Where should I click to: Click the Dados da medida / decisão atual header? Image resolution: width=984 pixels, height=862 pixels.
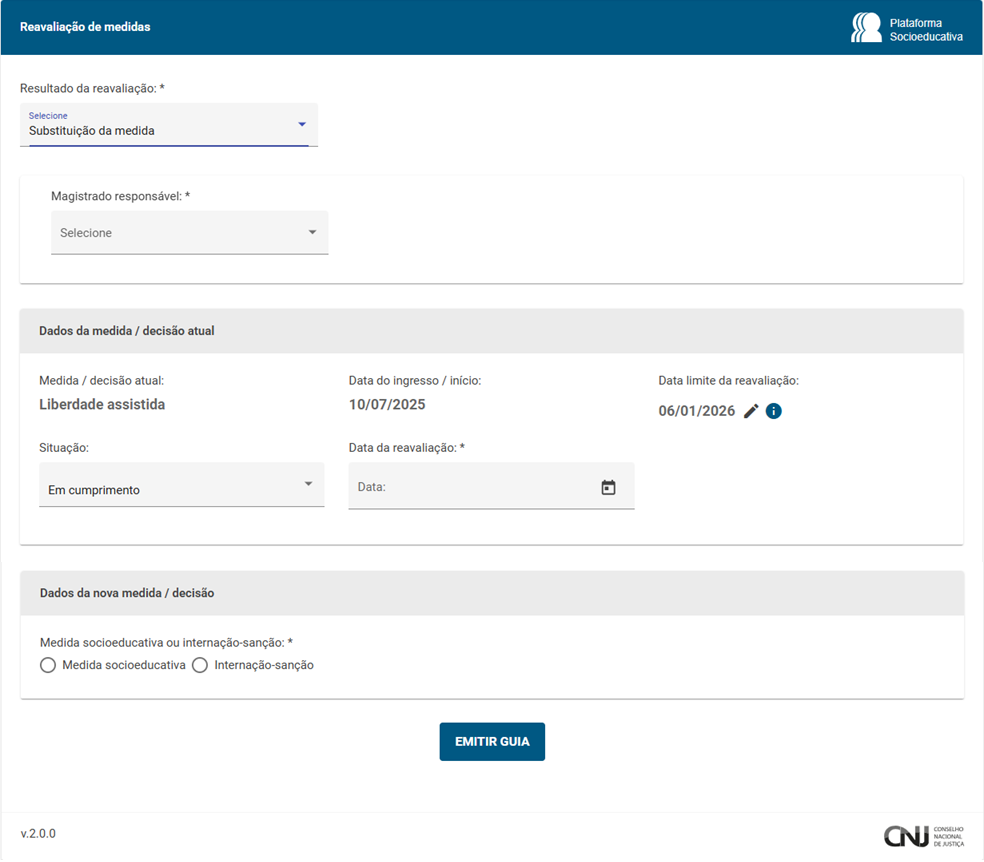tap(127, 331)
